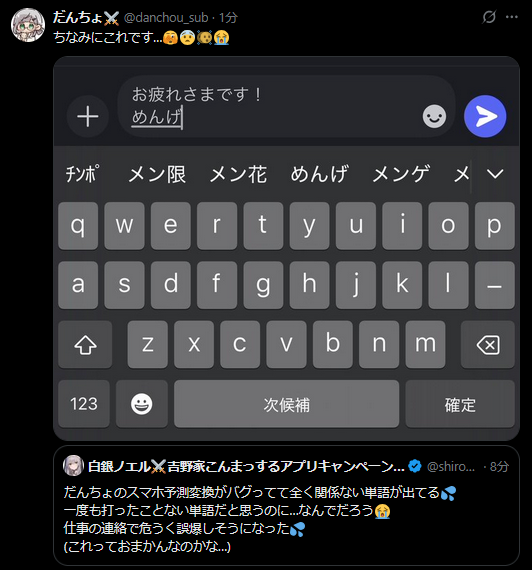Open the emoji picker in message field
Screen dimensions: 532x570
point(434,116)
